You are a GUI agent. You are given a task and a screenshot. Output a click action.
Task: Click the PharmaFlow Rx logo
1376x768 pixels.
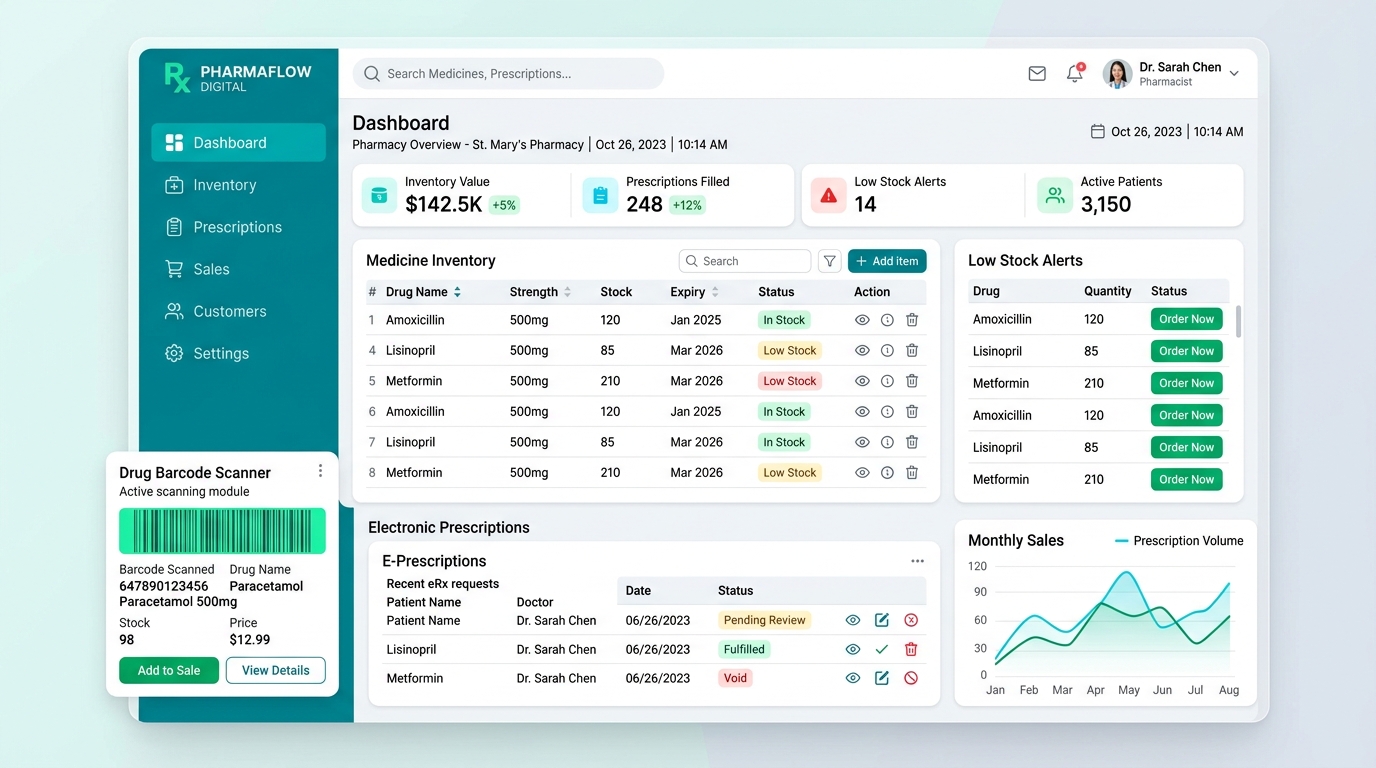tap(177, 77)
